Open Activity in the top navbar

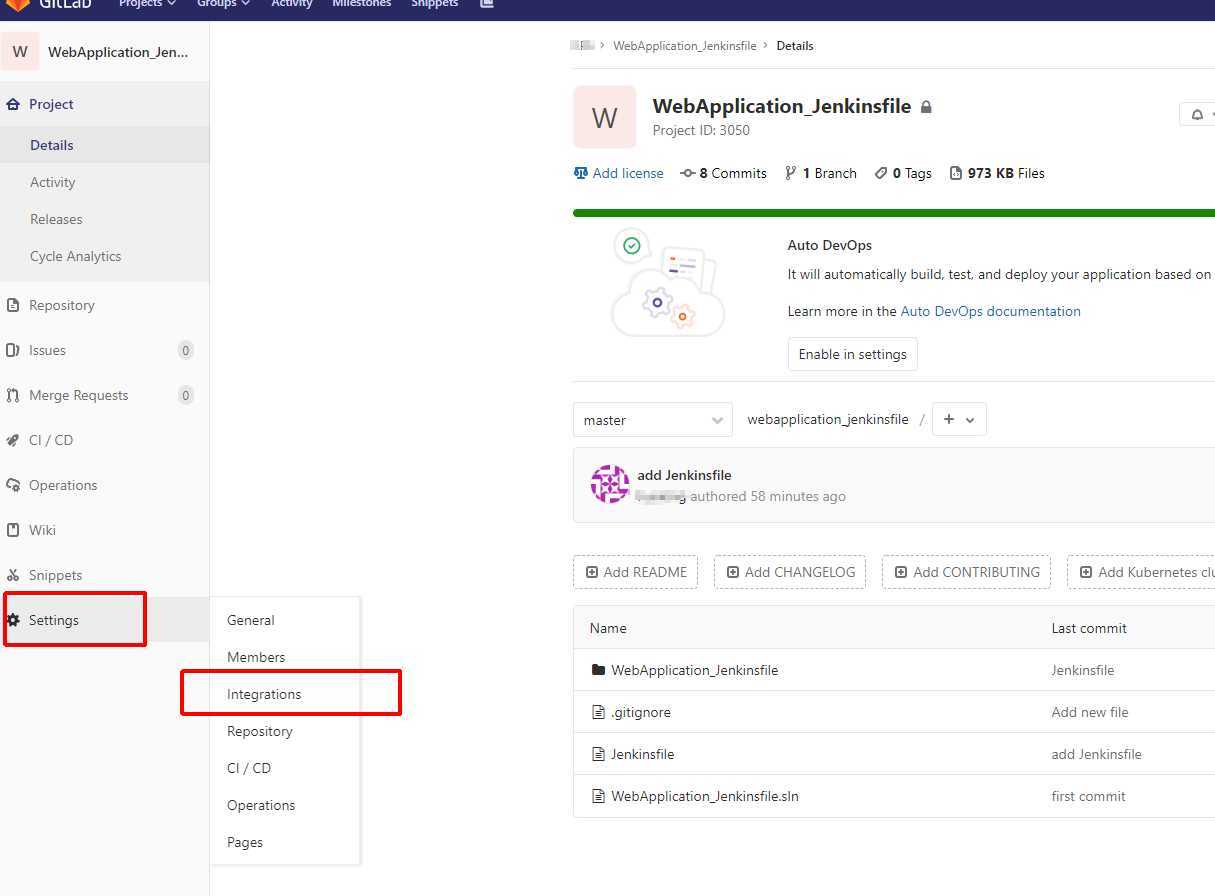(x=292, y=4)
